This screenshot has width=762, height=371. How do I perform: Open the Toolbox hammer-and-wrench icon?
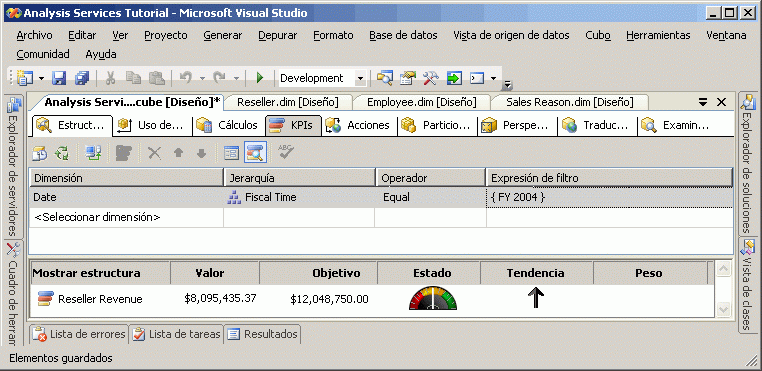[431, 78]
